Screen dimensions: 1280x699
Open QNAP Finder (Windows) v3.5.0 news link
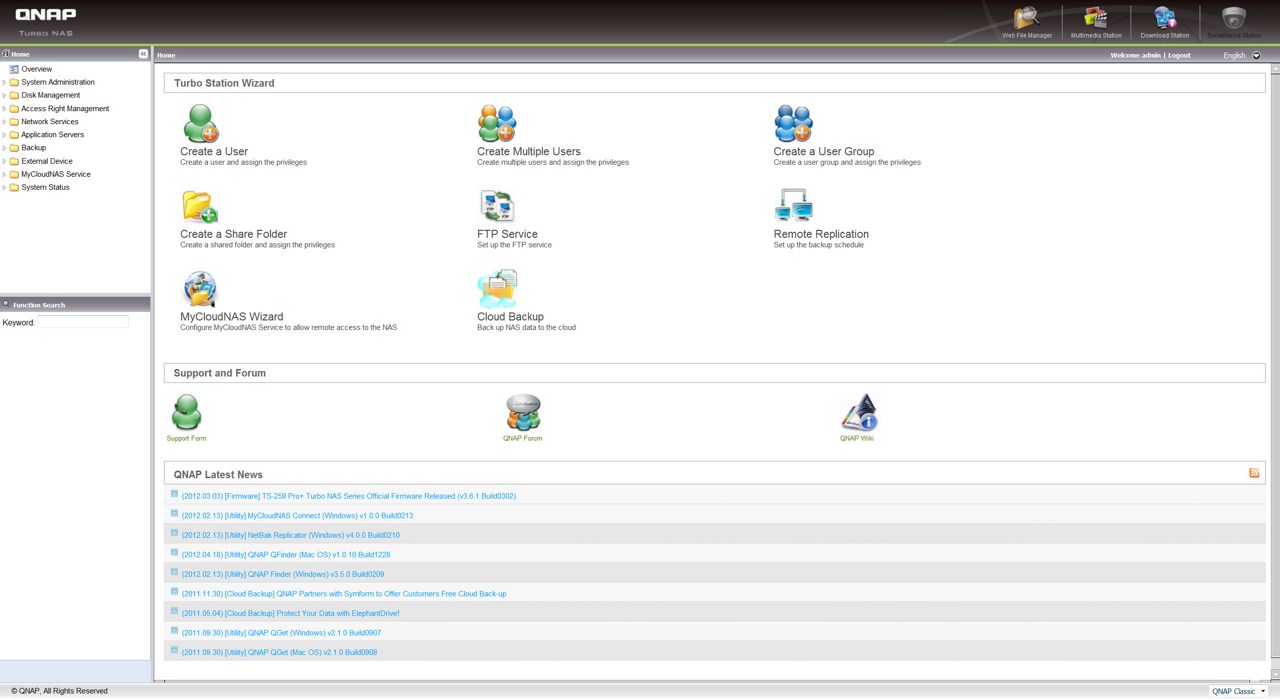(x=283, y=574)
